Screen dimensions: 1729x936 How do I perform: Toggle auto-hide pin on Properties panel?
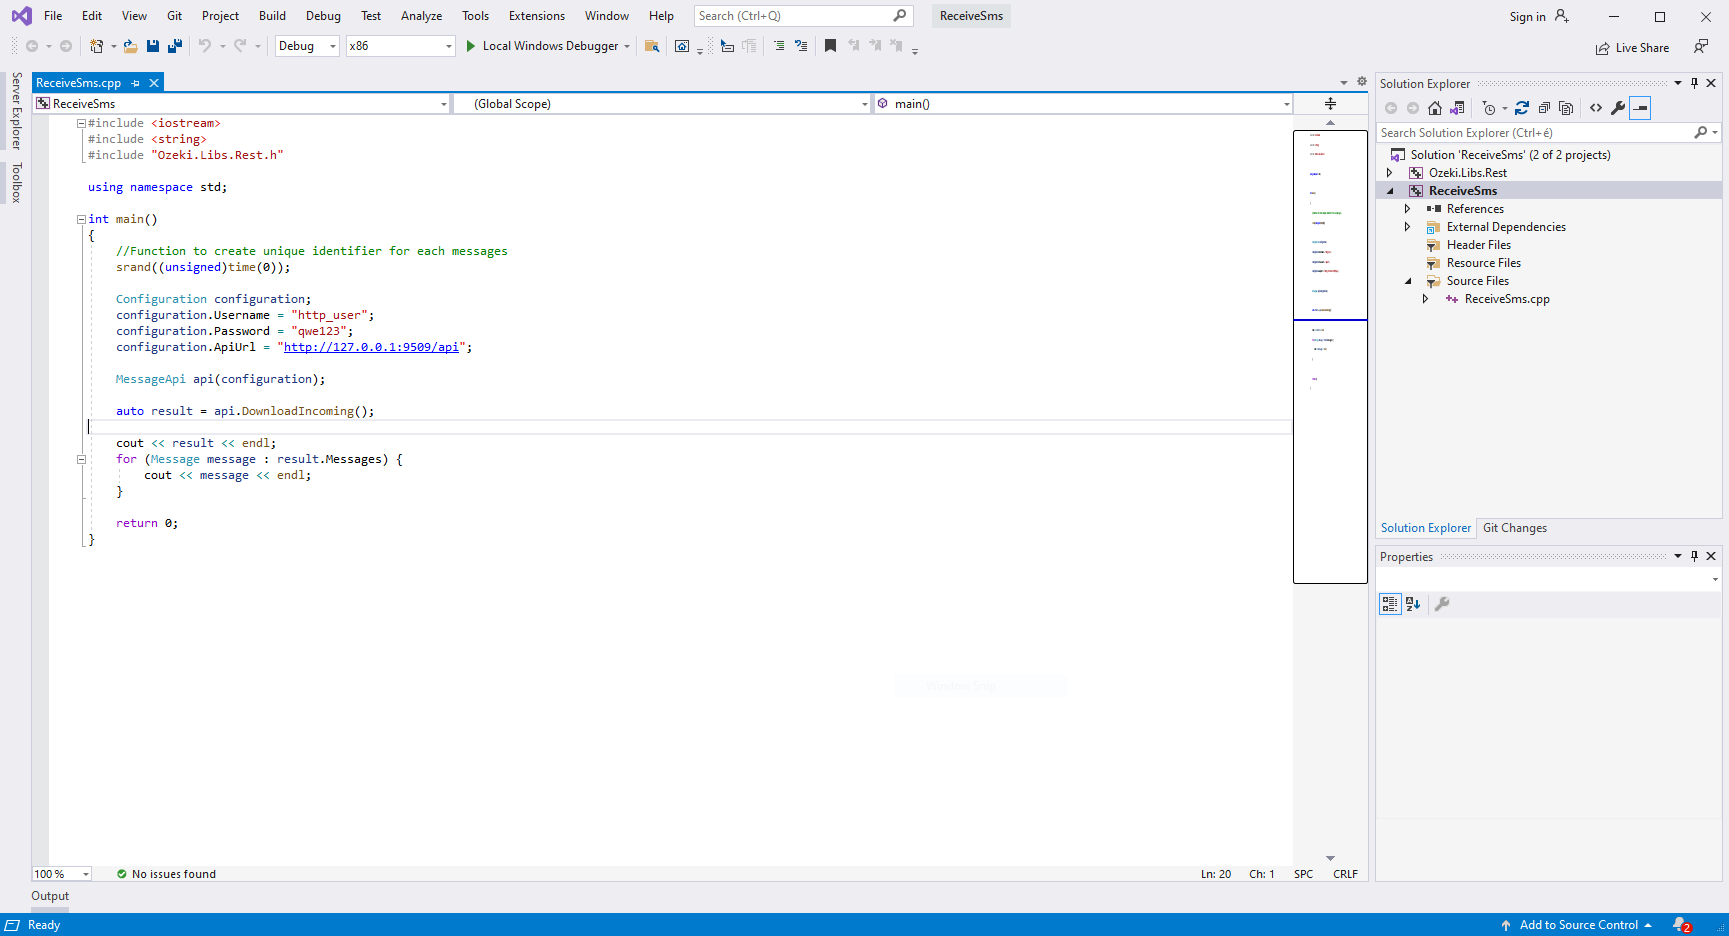[x=1694, y=556]
